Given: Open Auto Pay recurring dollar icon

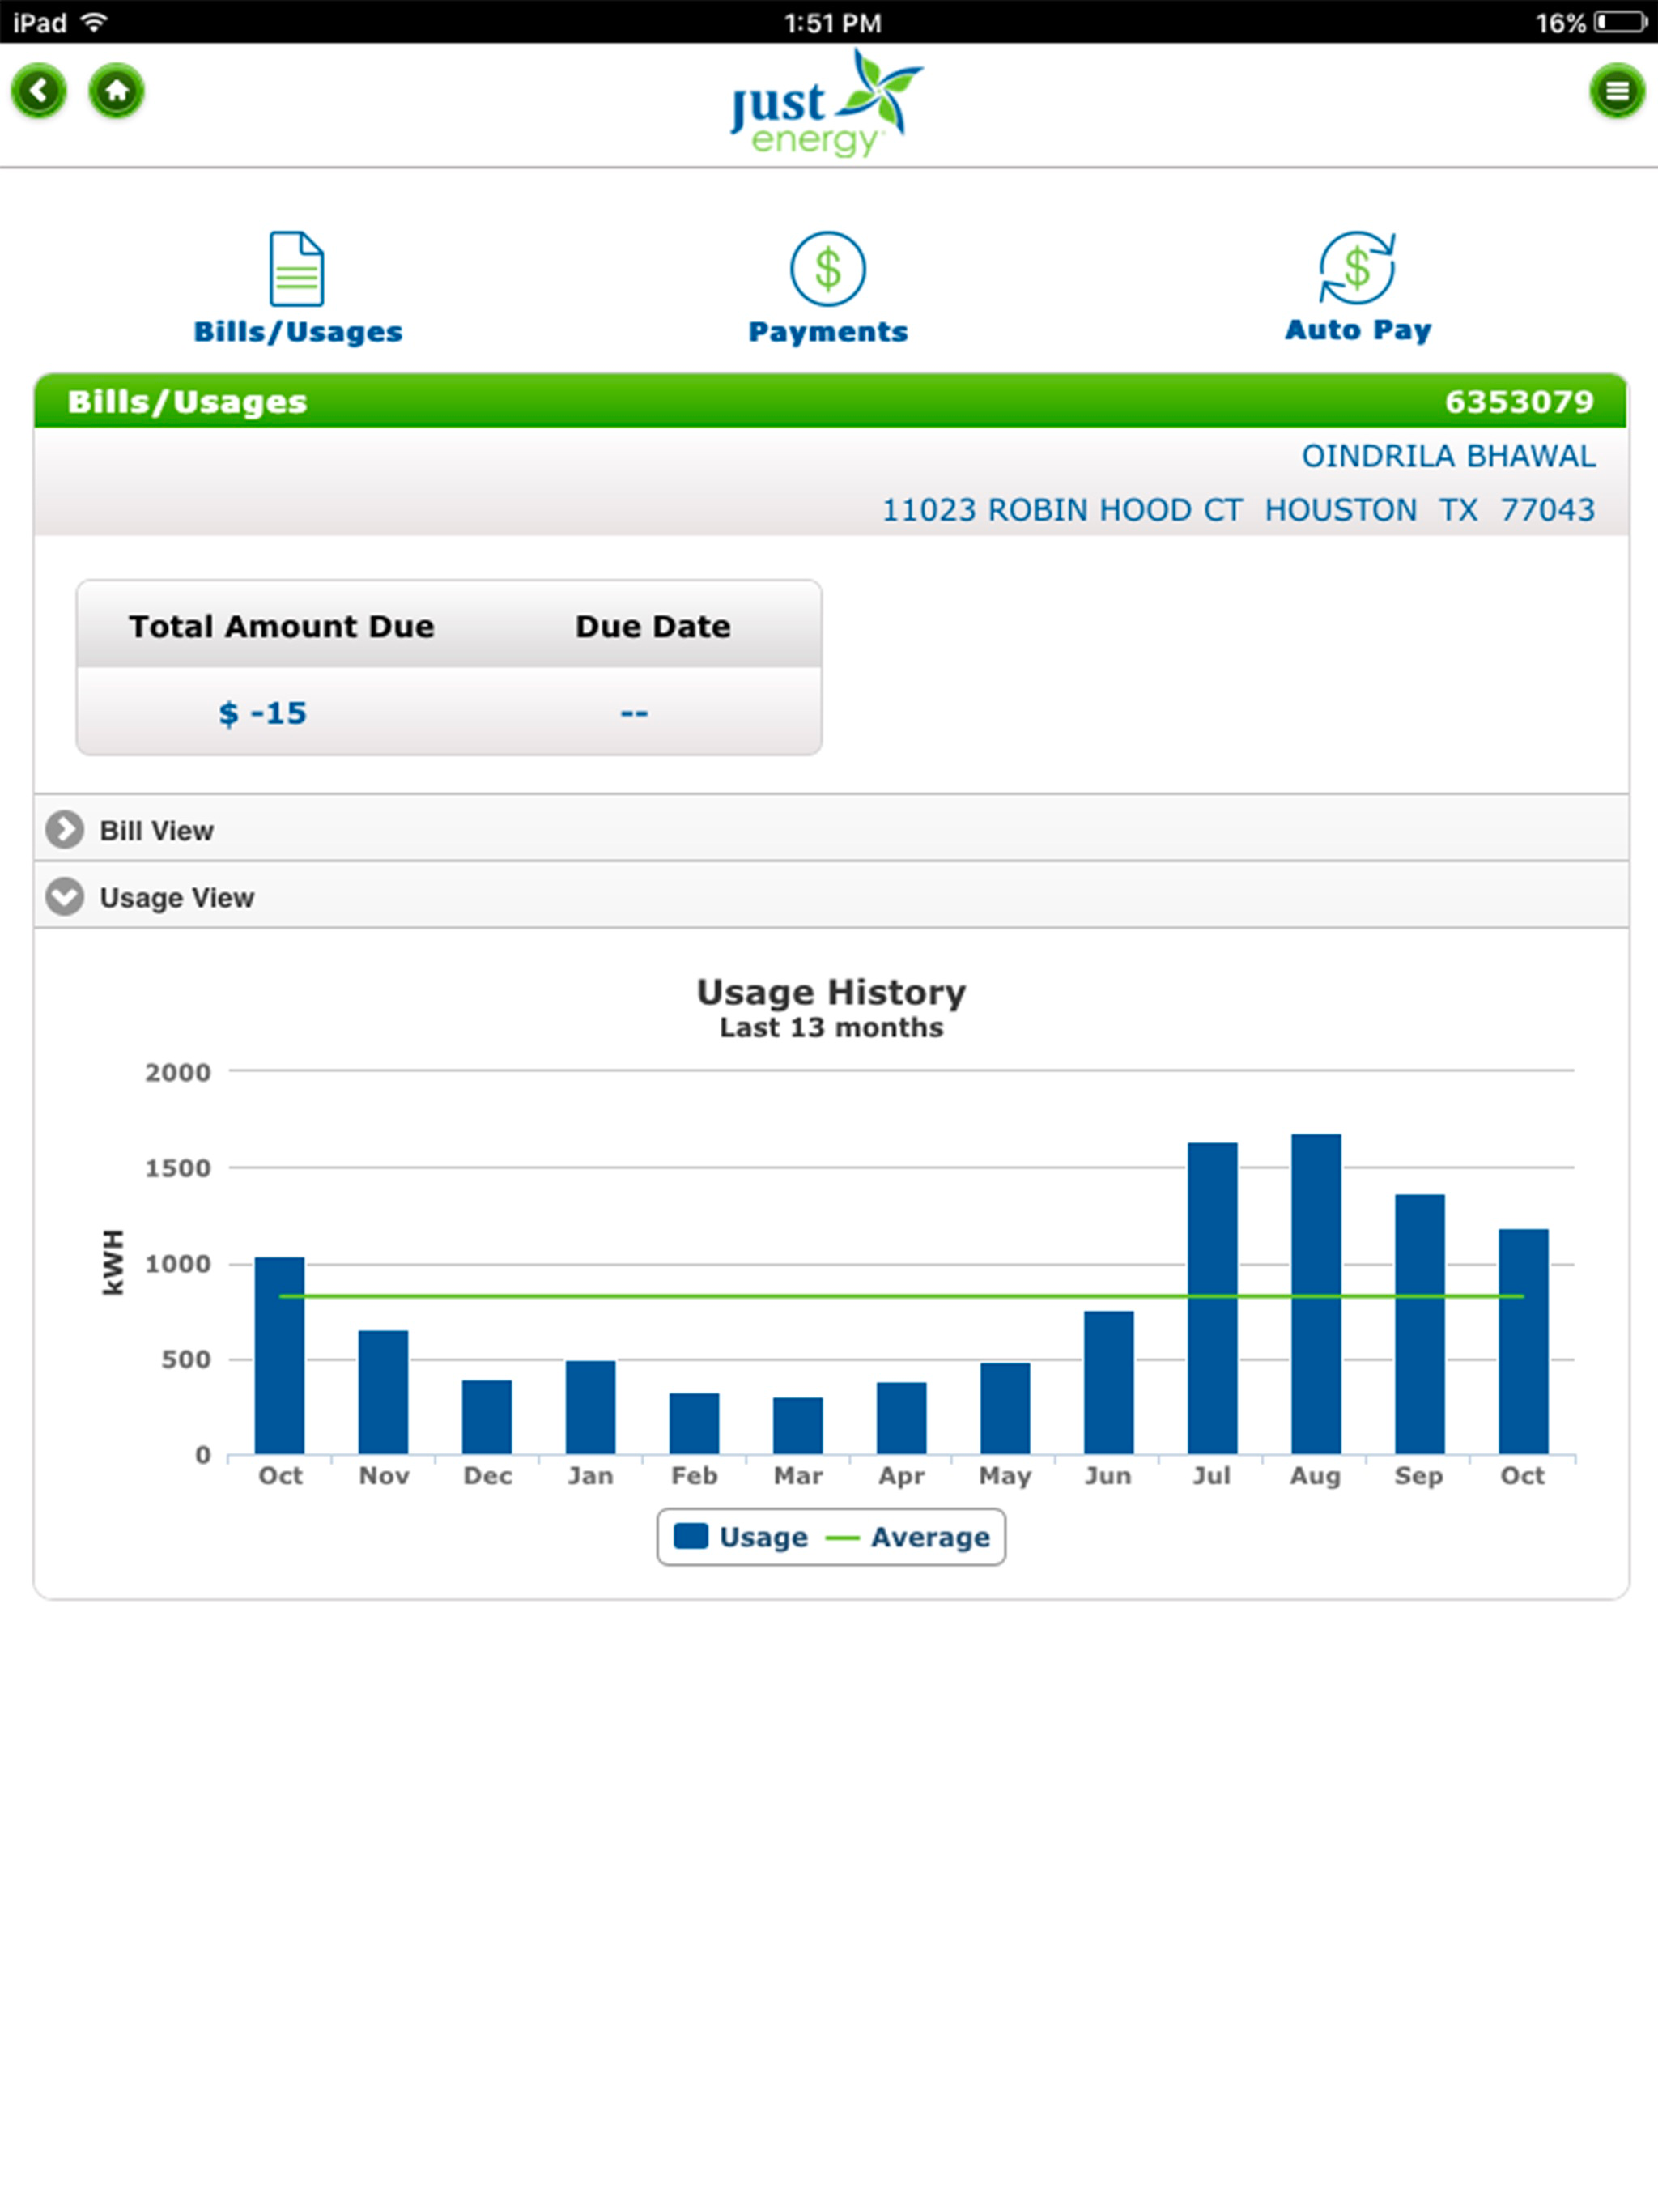Looking at the screenshot, I should pos(1357,268).
